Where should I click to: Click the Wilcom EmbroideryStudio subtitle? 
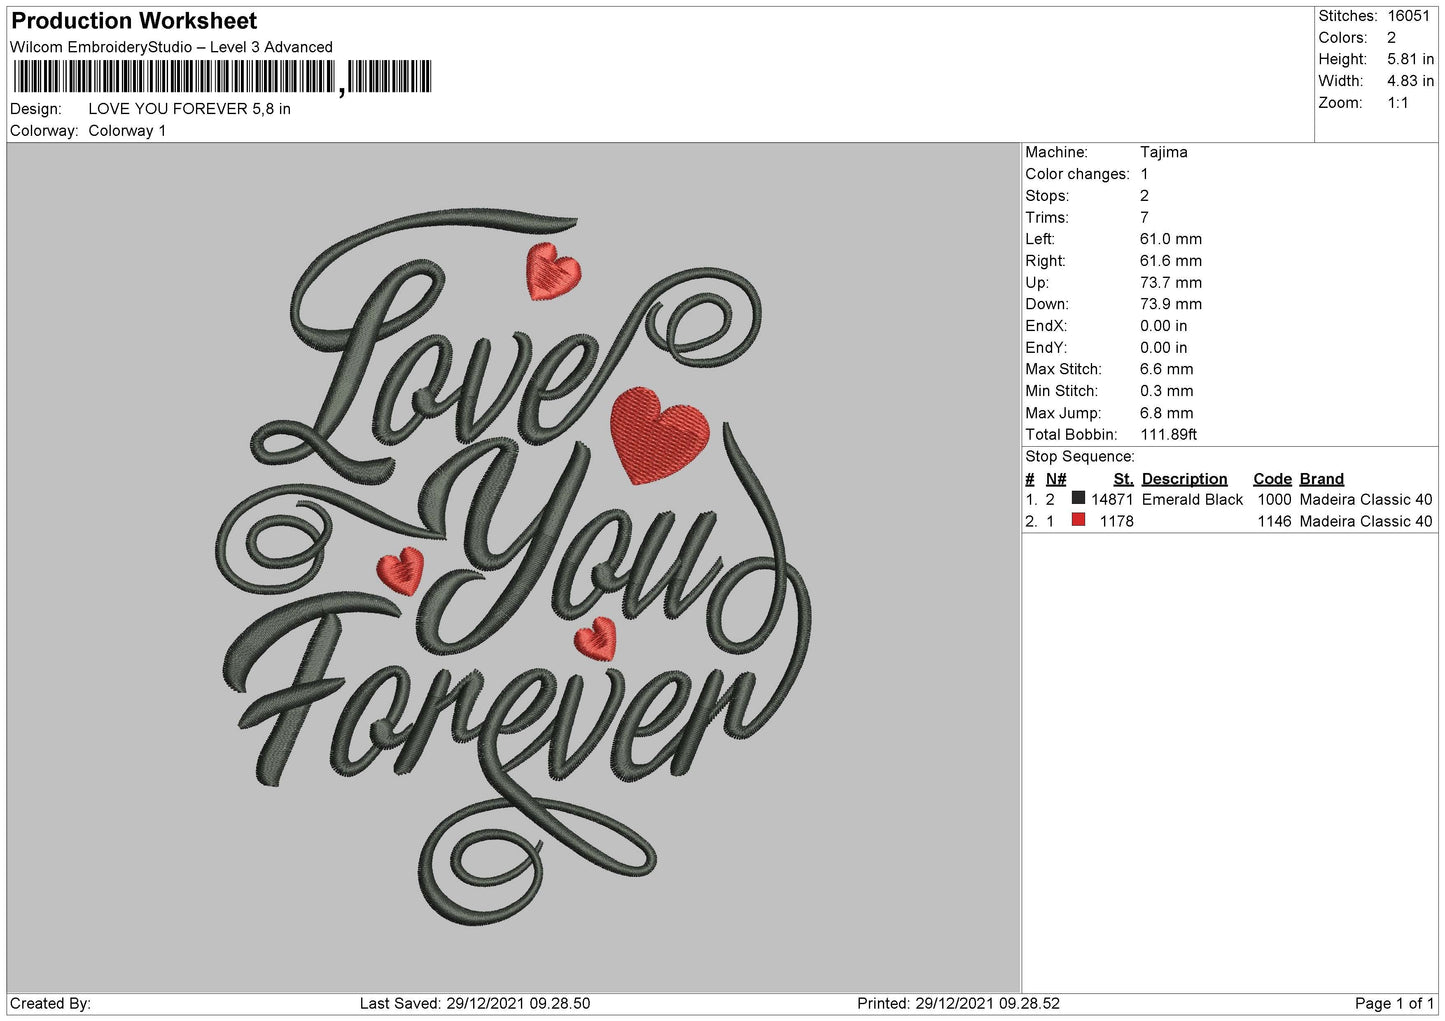171,47
